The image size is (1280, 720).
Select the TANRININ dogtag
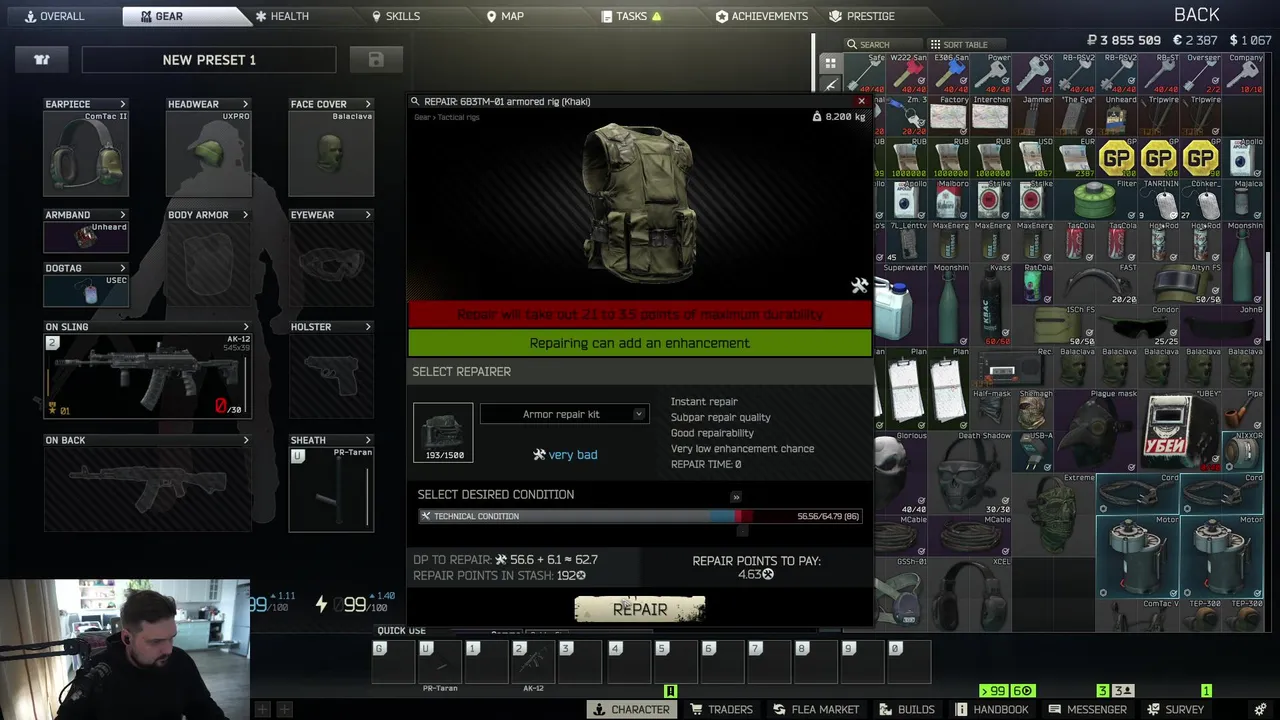point(1160,199)
